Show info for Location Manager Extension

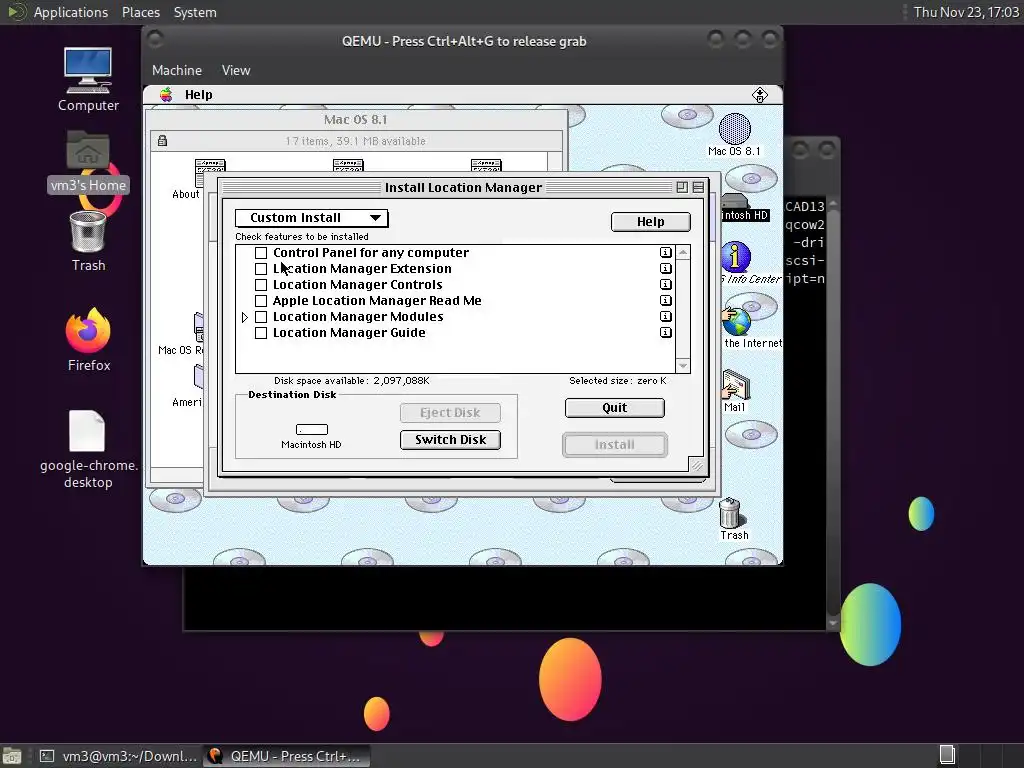point(665,268)
